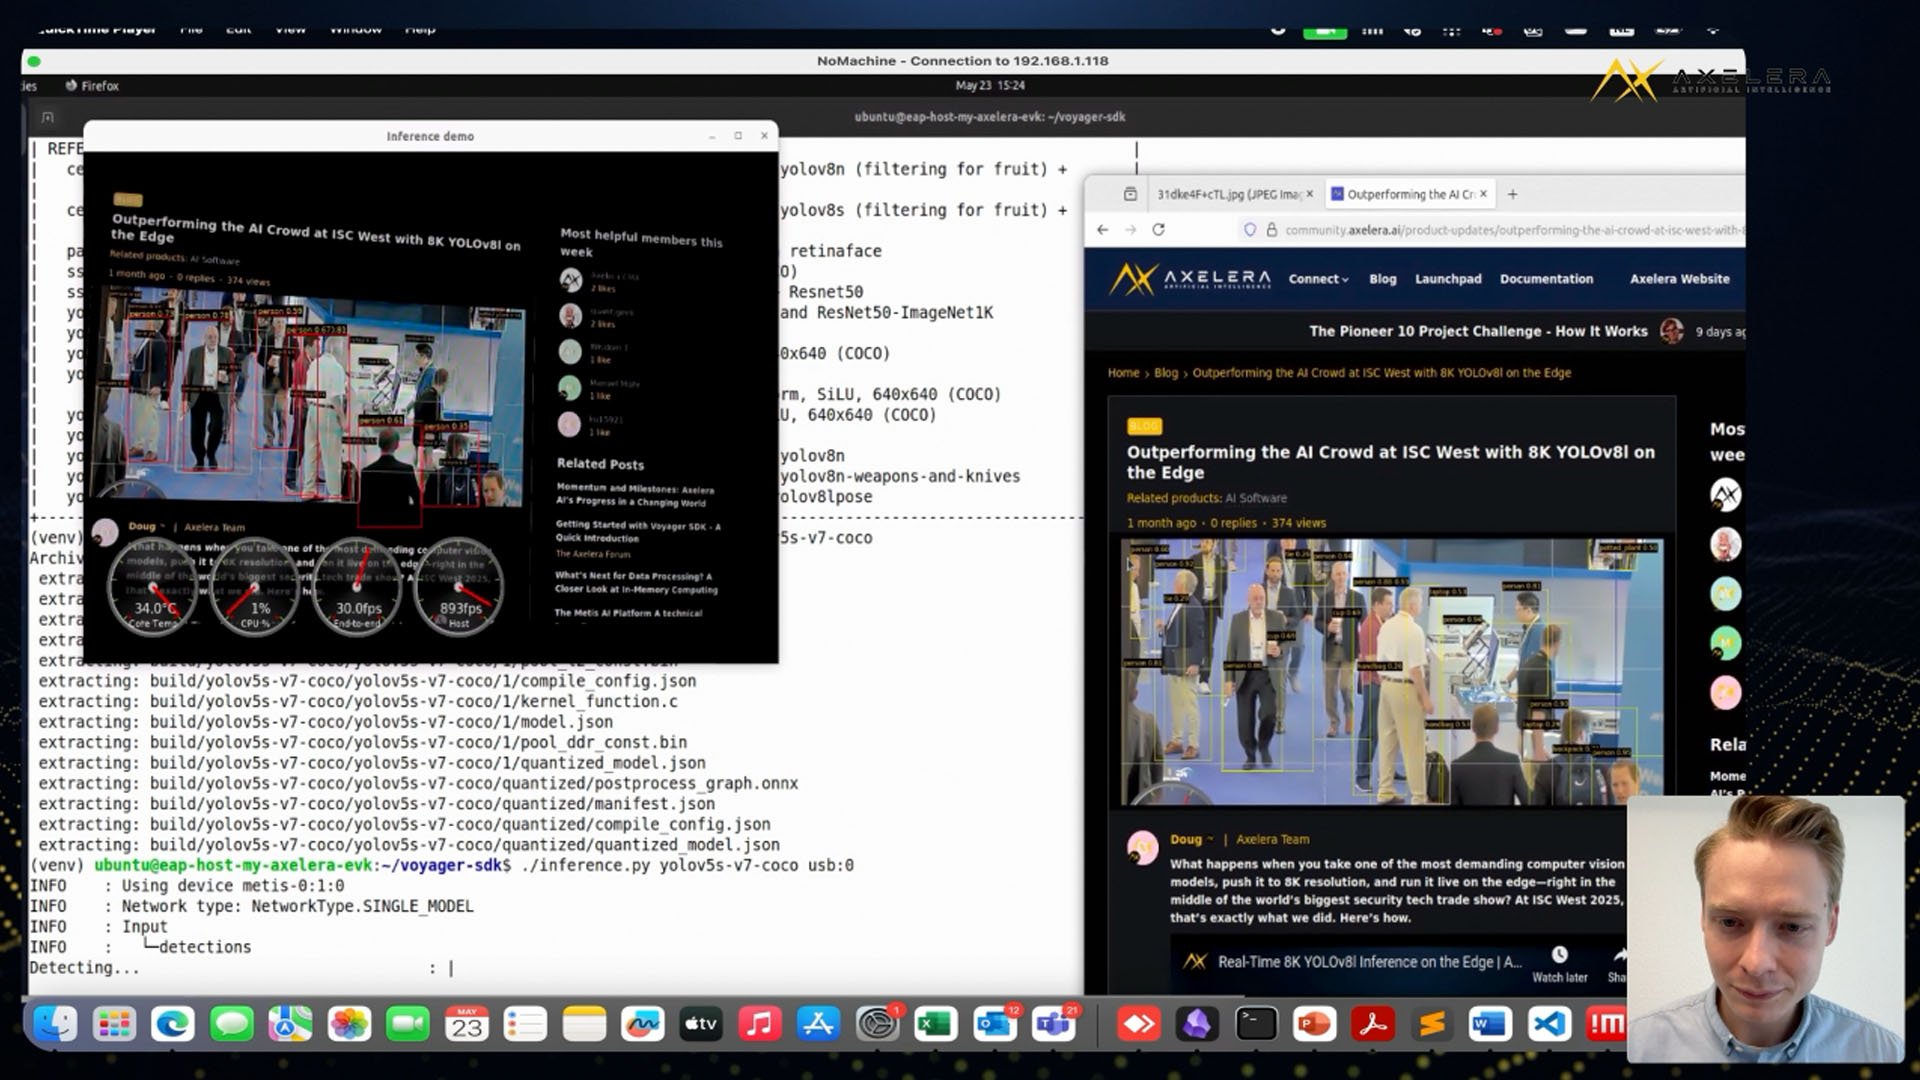Viewport: 1920px width, 1080px height.
Task: Open the Firefox tab overview icon
Action: [1130, 194]
